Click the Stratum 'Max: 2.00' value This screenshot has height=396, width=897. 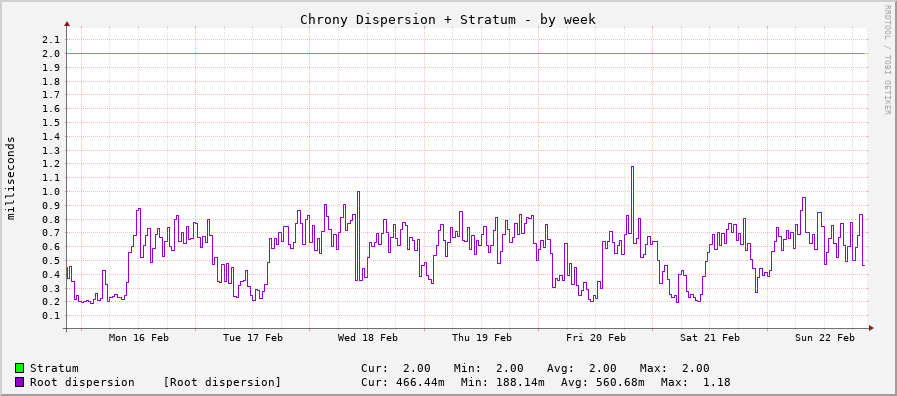tap(675, 368)
